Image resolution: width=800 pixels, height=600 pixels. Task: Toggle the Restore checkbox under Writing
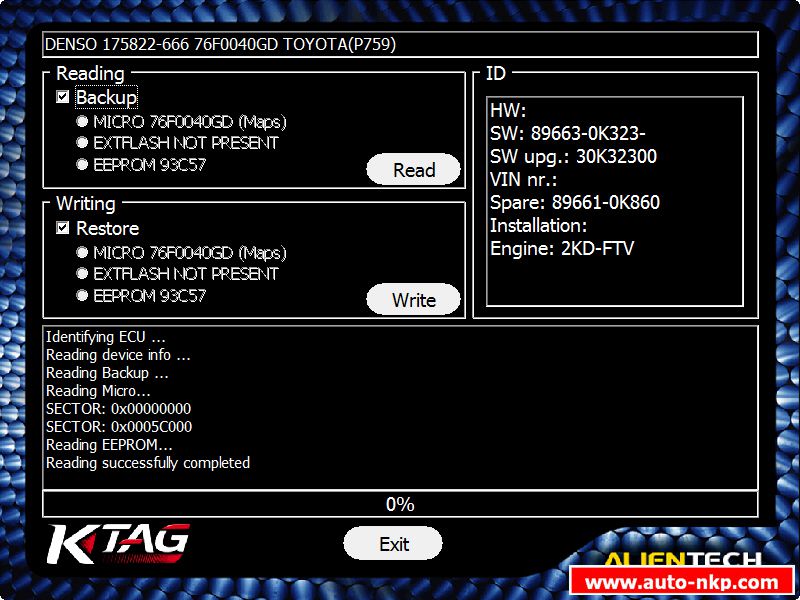[x=63, y=228]
